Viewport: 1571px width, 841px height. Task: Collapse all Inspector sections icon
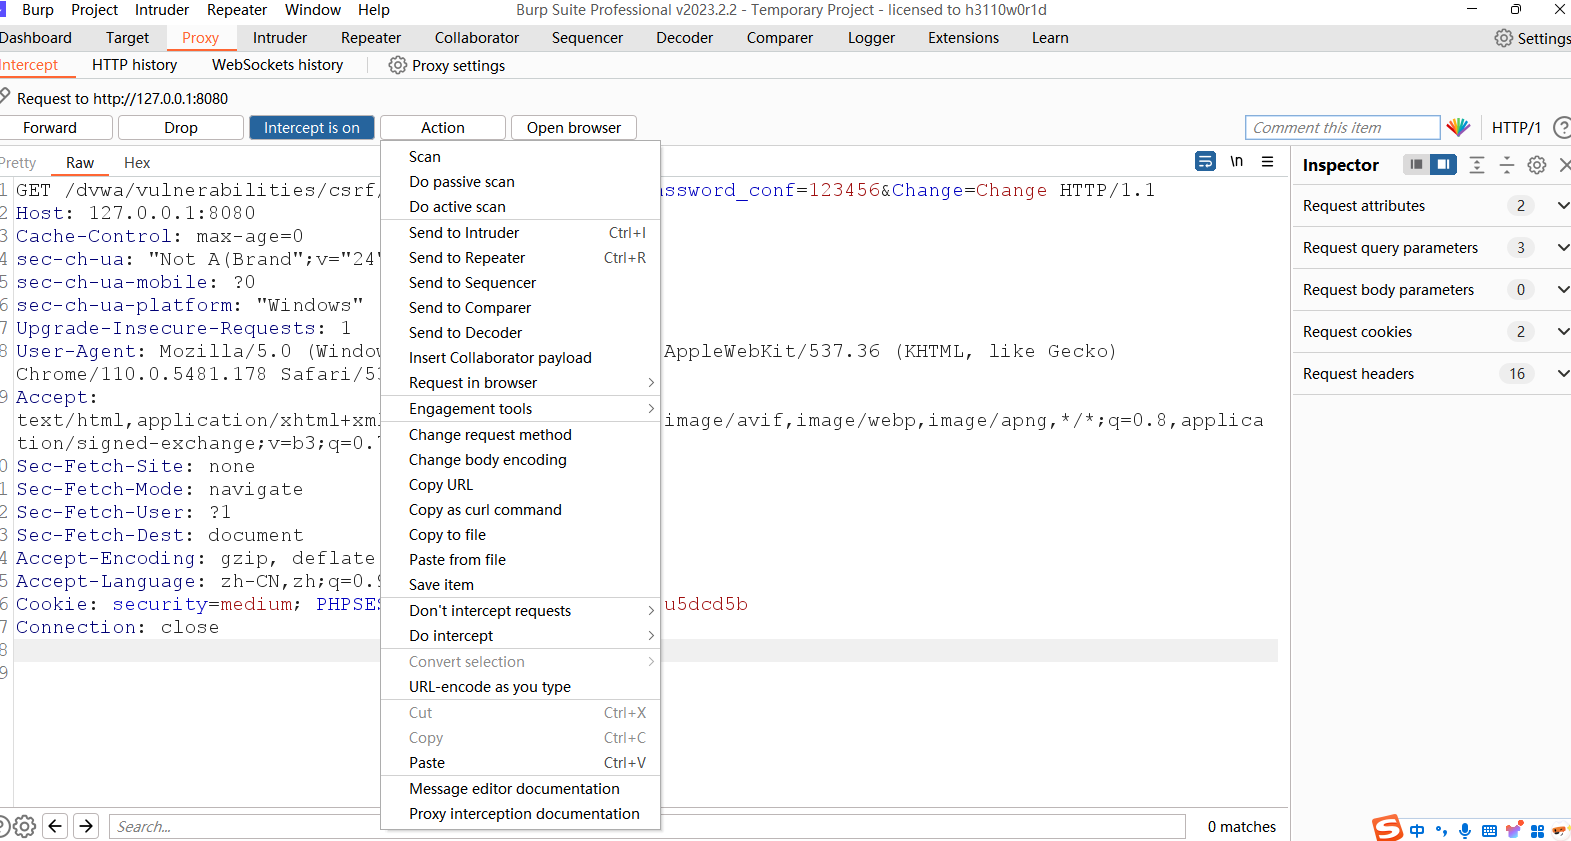tap(1507, 165)
